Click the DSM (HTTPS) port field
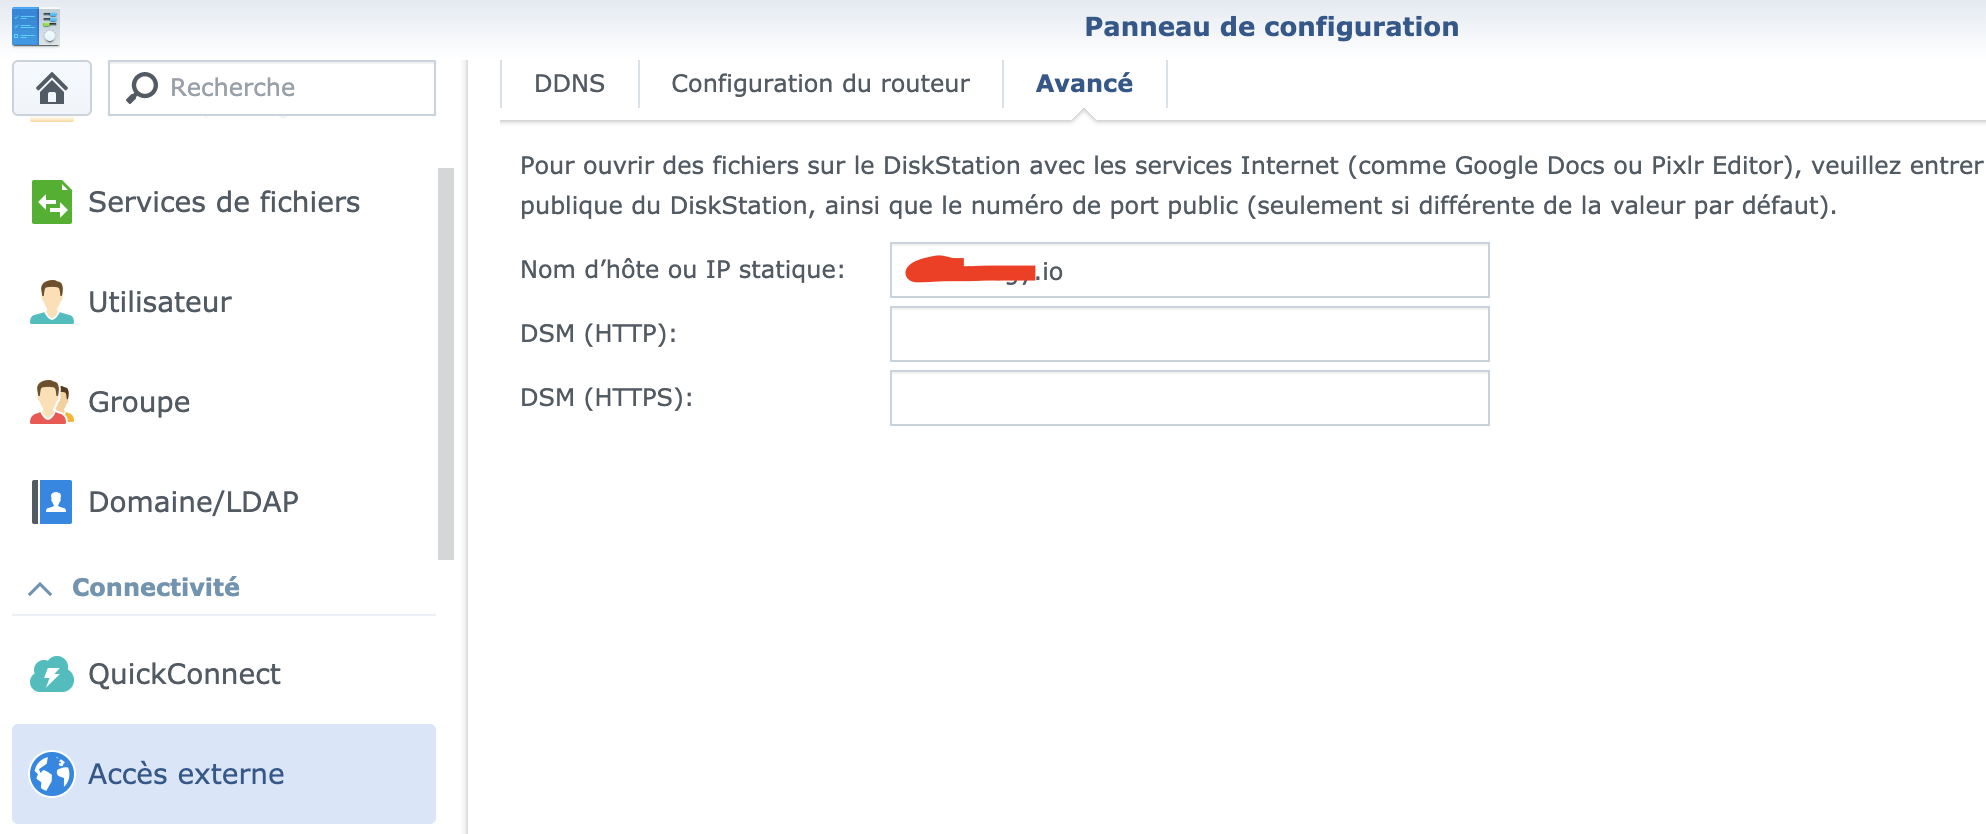 point(1189,398)
